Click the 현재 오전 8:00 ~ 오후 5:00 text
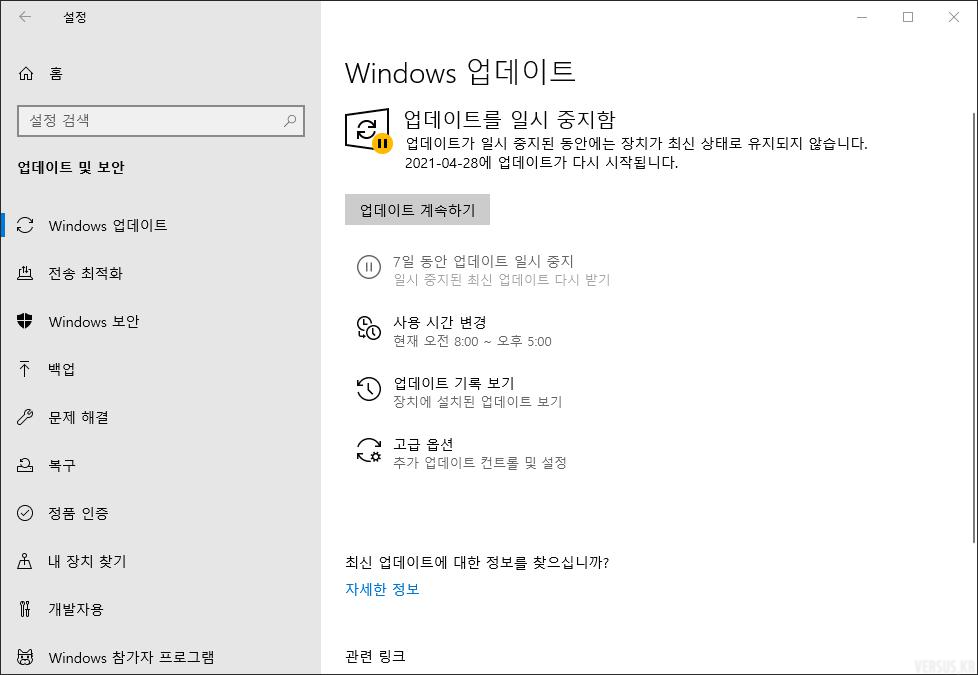The image size is (978, 675). point(472,341)
